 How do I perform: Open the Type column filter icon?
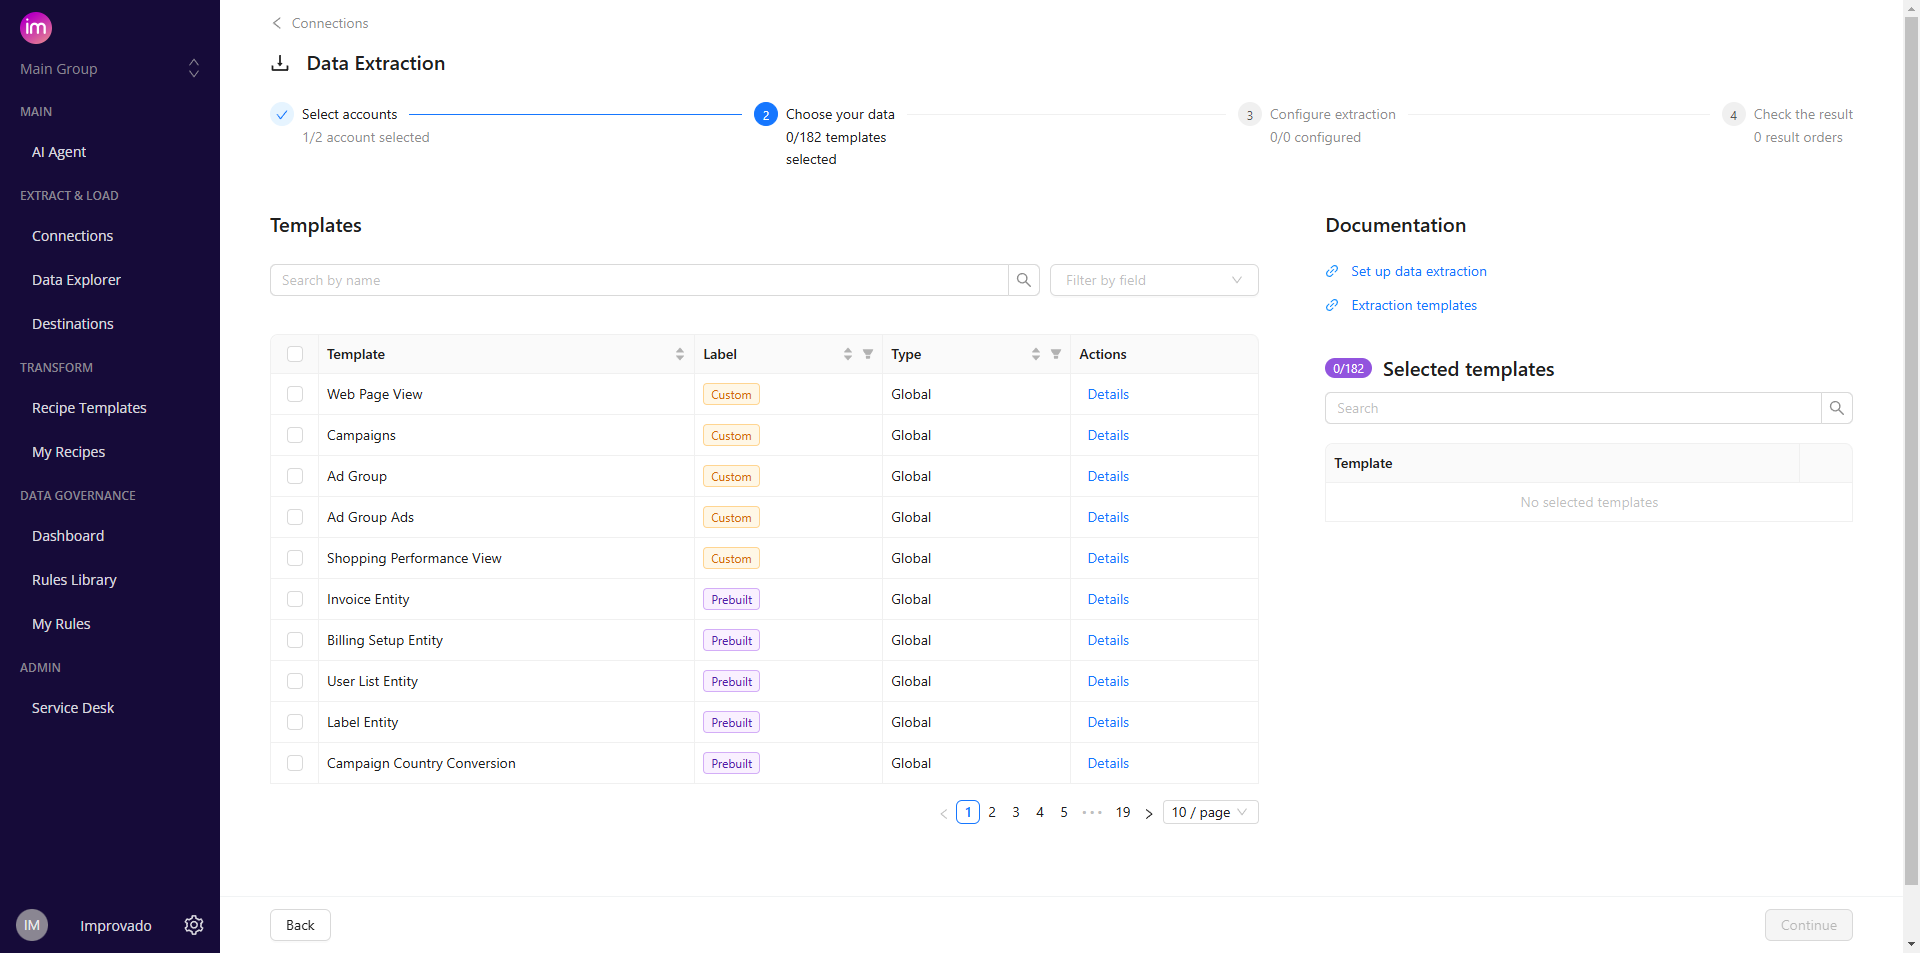1056,354
